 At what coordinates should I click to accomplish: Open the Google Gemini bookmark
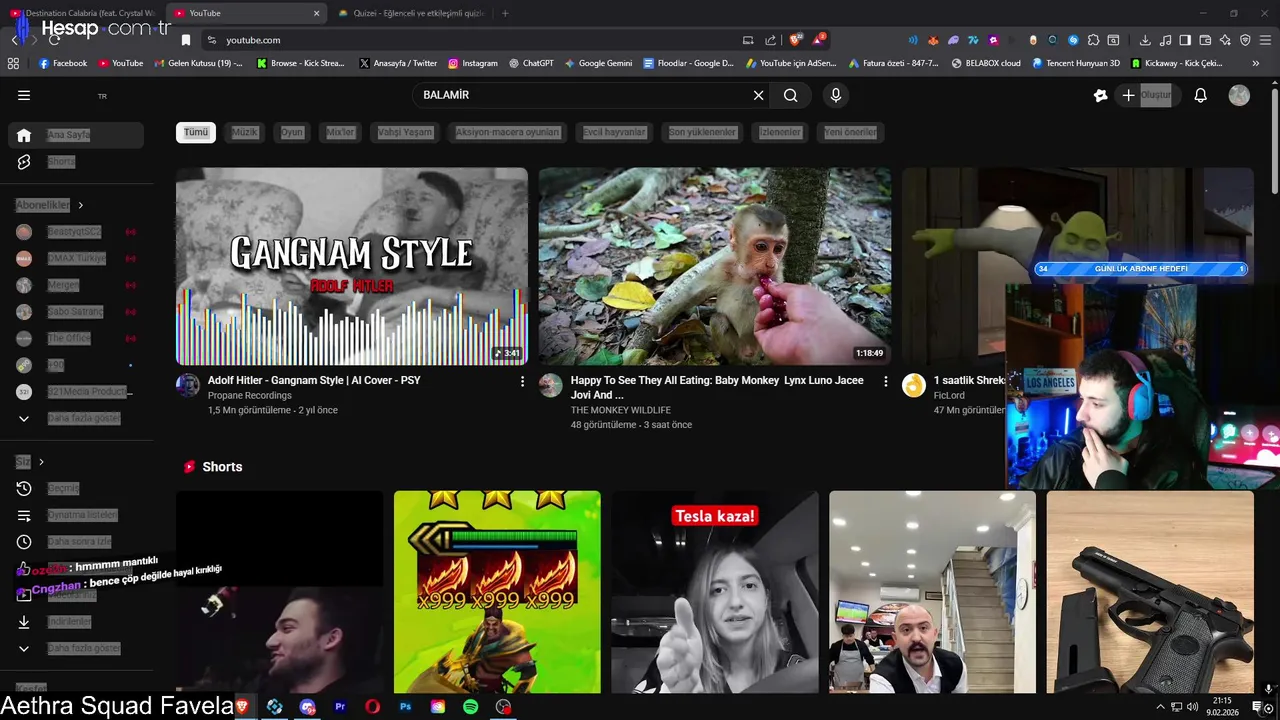(598, 63)
